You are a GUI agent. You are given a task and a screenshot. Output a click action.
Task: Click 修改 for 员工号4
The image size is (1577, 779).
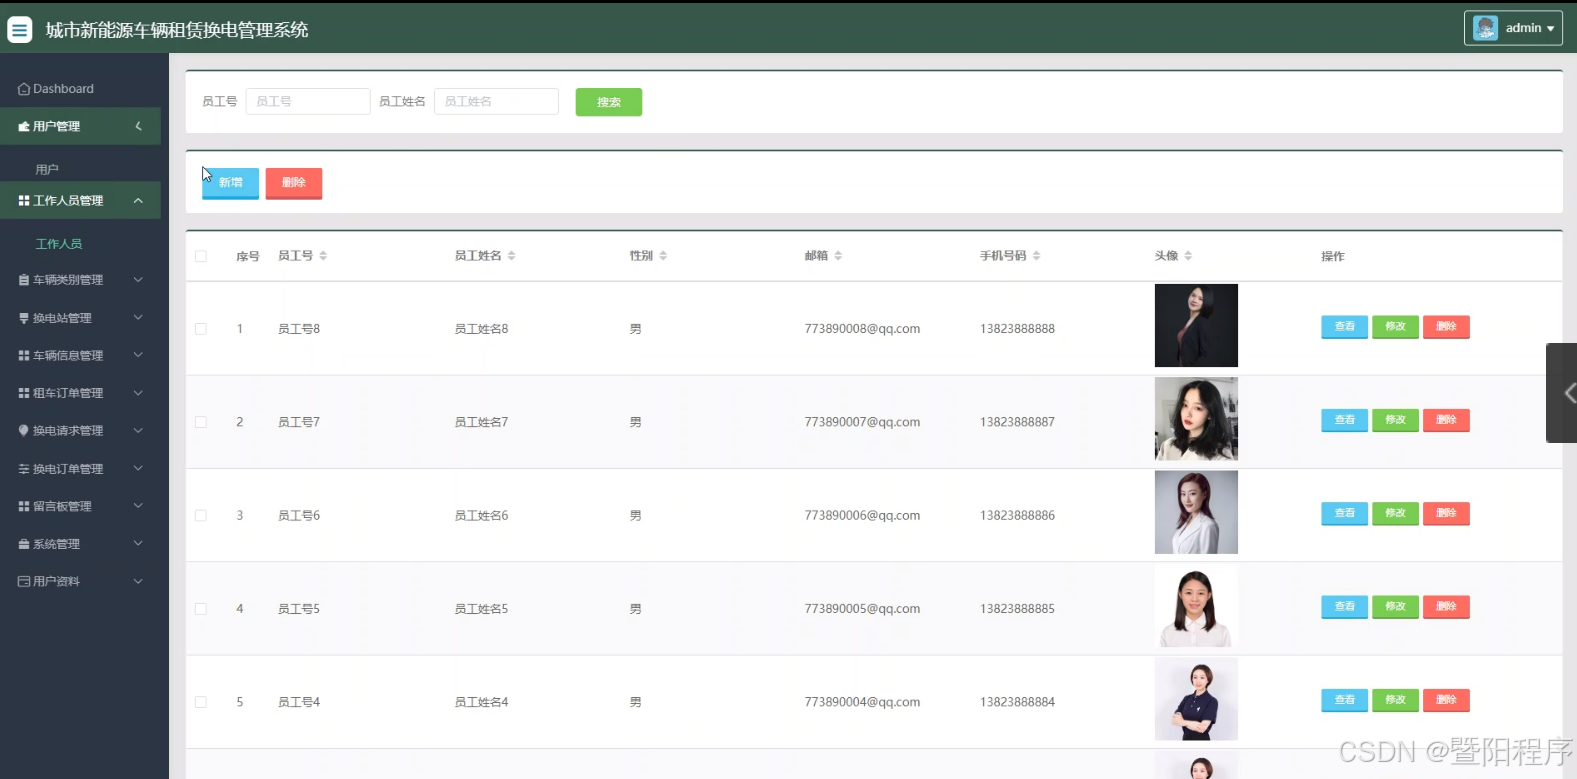click(x=1395, y=700)
